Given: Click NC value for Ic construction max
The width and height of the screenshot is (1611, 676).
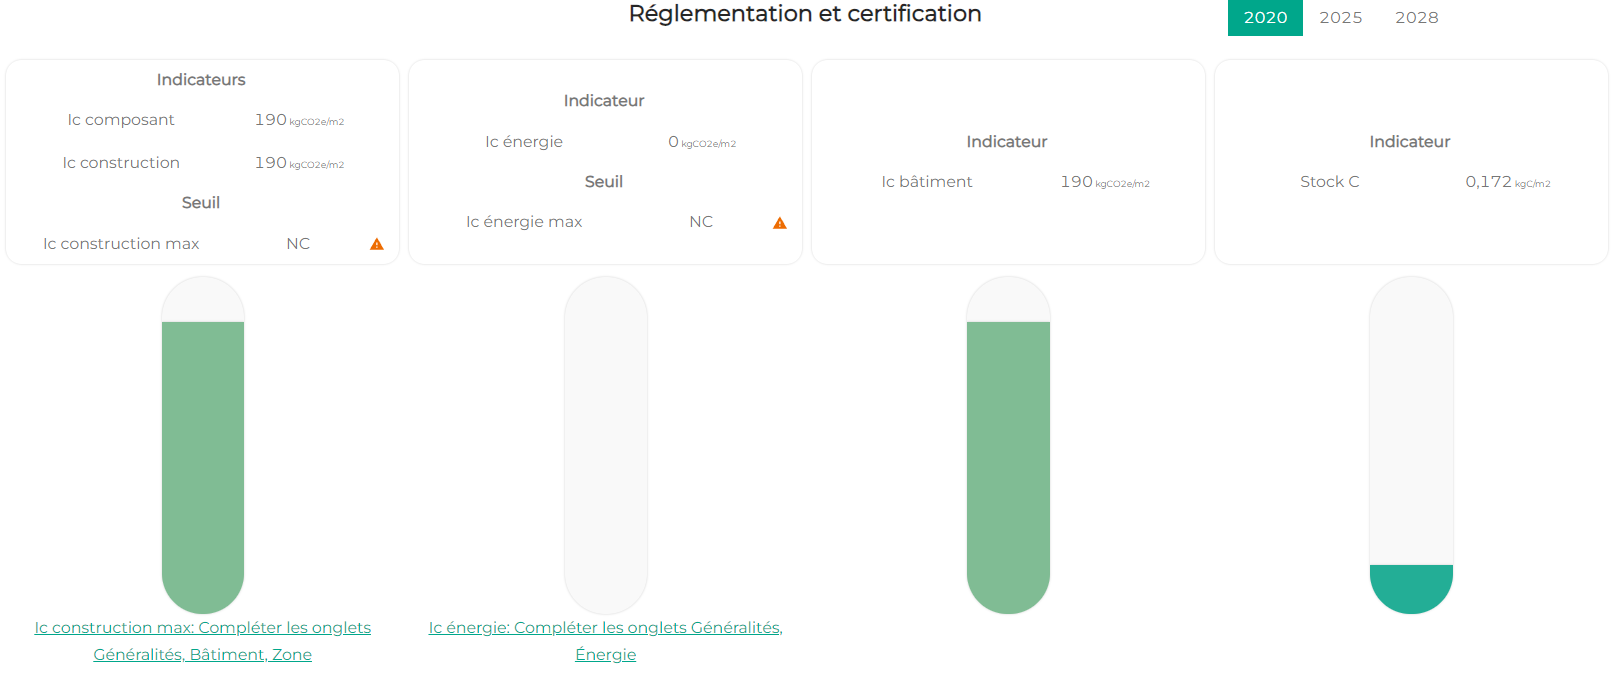Looking at the screenshot, I should [298, 244].
